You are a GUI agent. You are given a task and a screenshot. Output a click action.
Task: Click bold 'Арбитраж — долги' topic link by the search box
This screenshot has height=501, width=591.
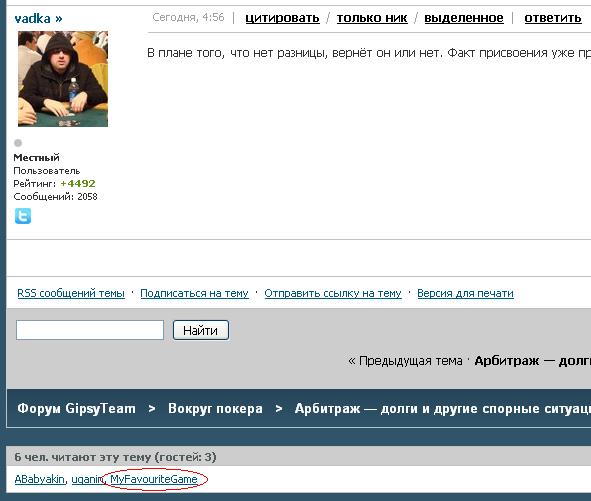(x=532, y=361)
